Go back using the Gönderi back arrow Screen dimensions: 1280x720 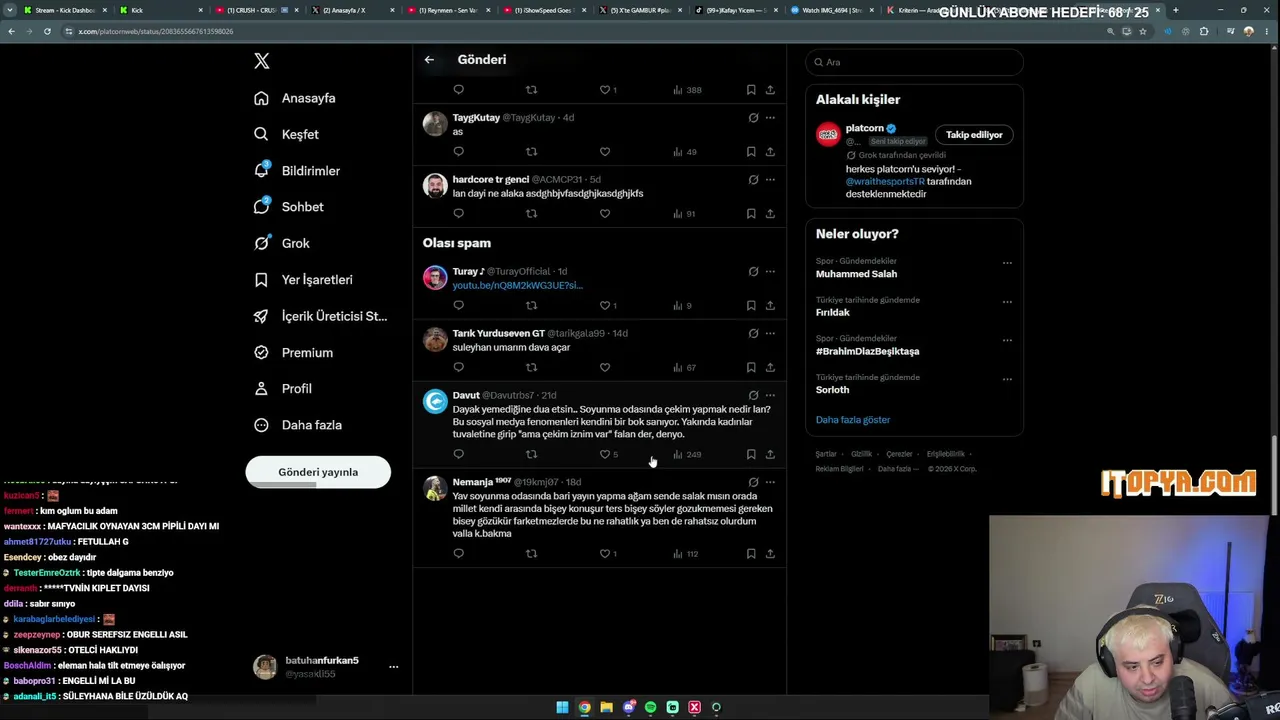pyautogui.click(x=429, y=60)
